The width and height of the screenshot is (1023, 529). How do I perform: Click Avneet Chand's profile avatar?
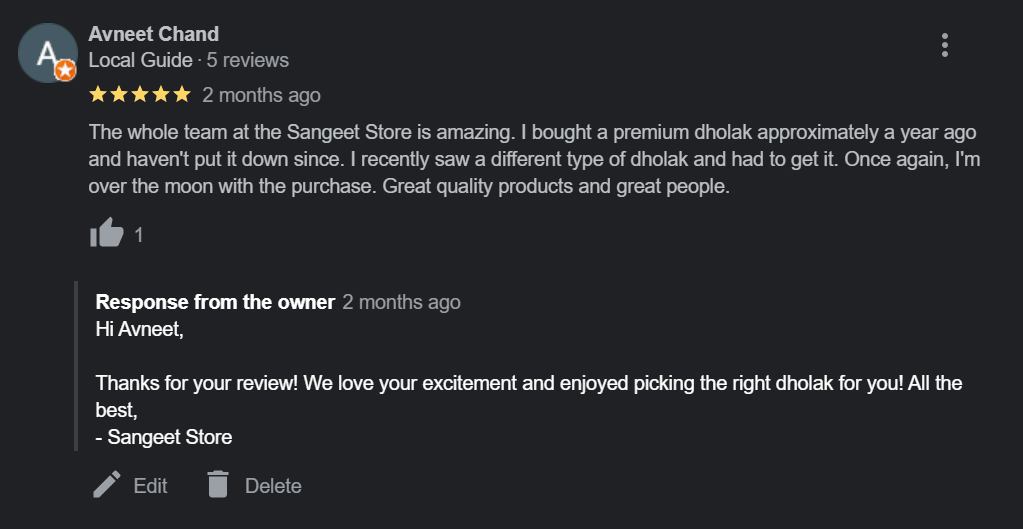click(x=47, y=53)
